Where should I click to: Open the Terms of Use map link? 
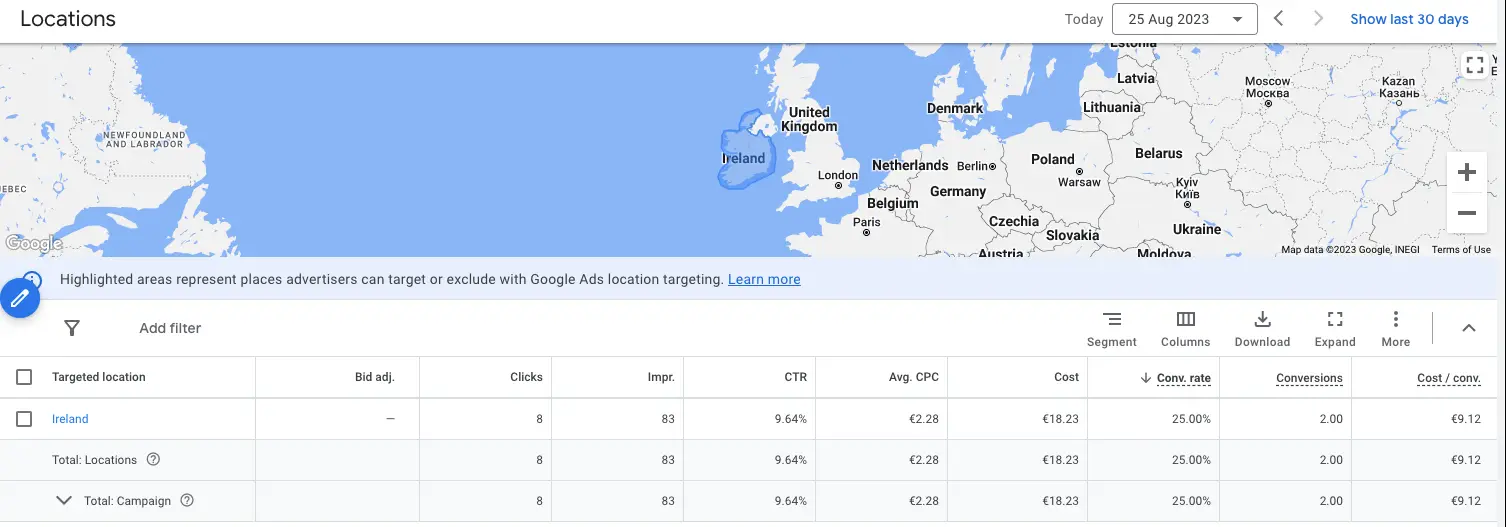point(1460,250)
